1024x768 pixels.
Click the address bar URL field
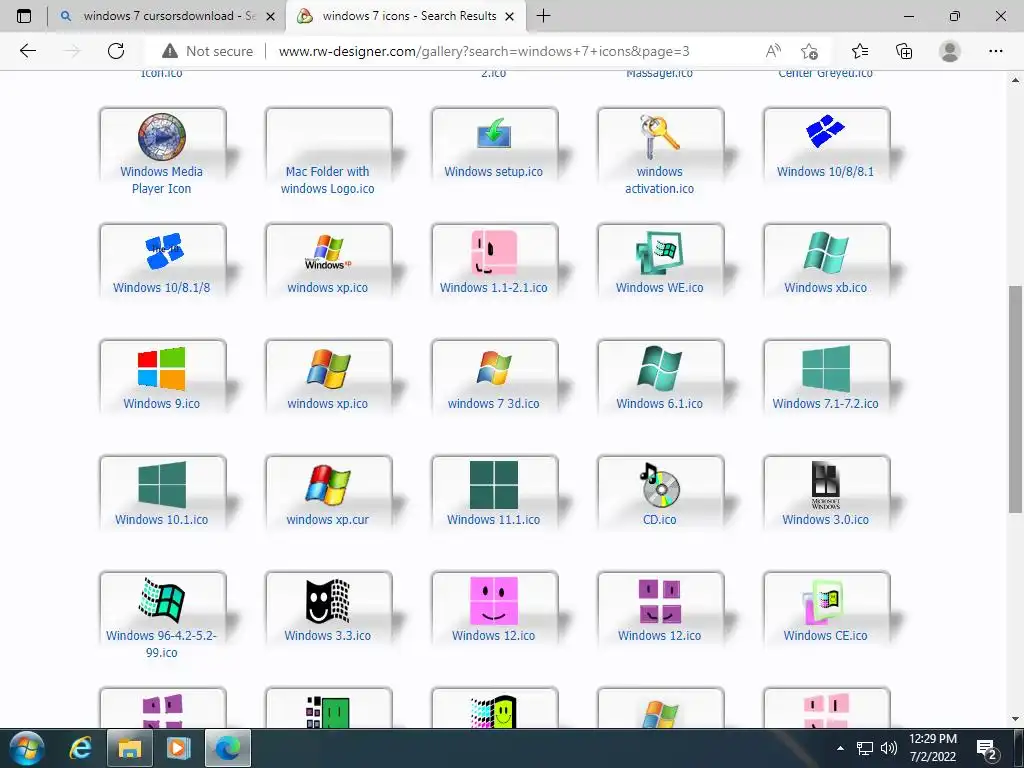tap(484, 51)
